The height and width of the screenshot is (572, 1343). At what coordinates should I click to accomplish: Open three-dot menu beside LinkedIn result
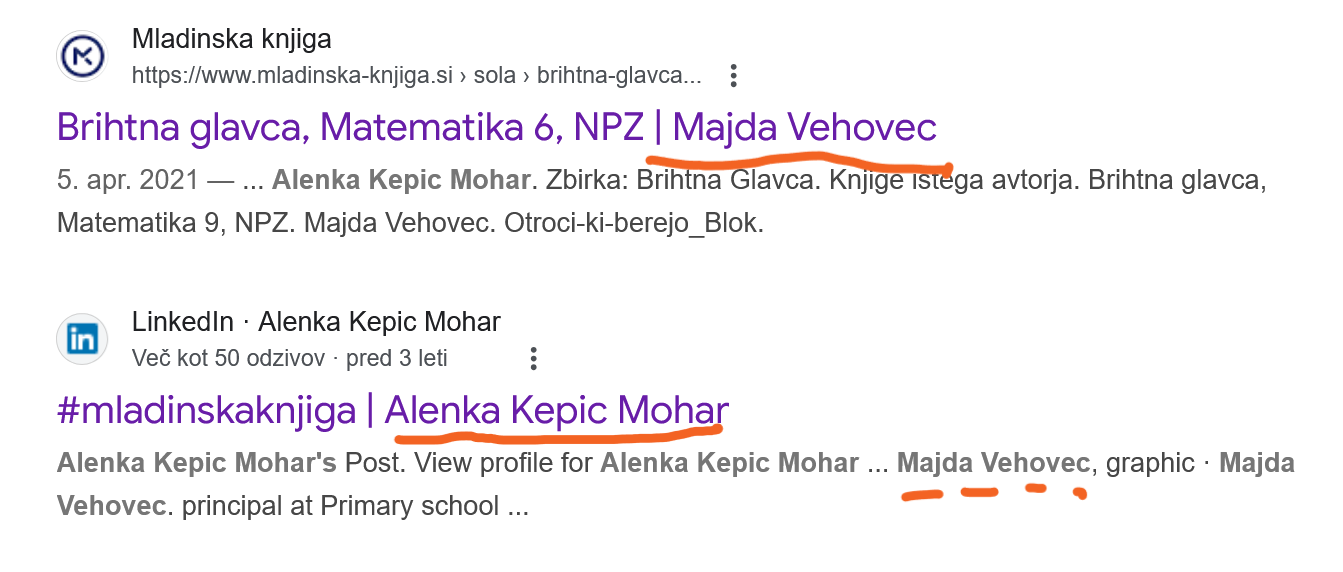click(534, 358)
